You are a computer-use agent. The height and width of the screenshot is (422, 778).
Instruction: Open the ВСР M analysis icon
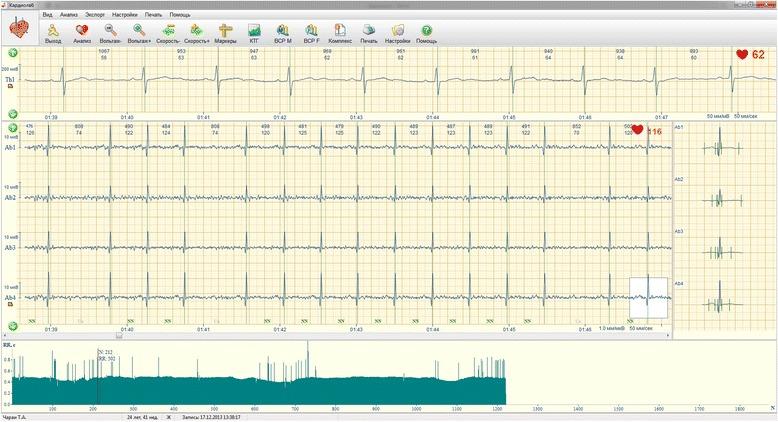[283, 32]
